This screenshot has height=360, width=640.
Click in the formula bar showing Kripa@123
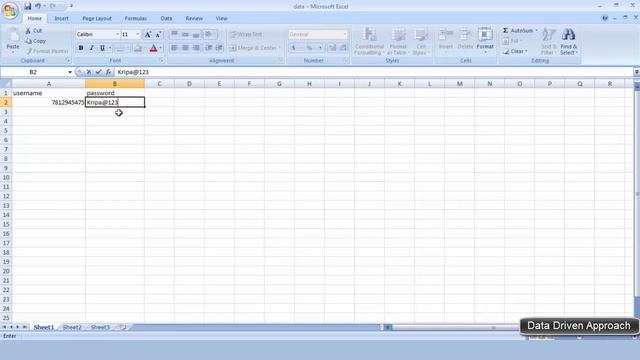tap(373, 72)
